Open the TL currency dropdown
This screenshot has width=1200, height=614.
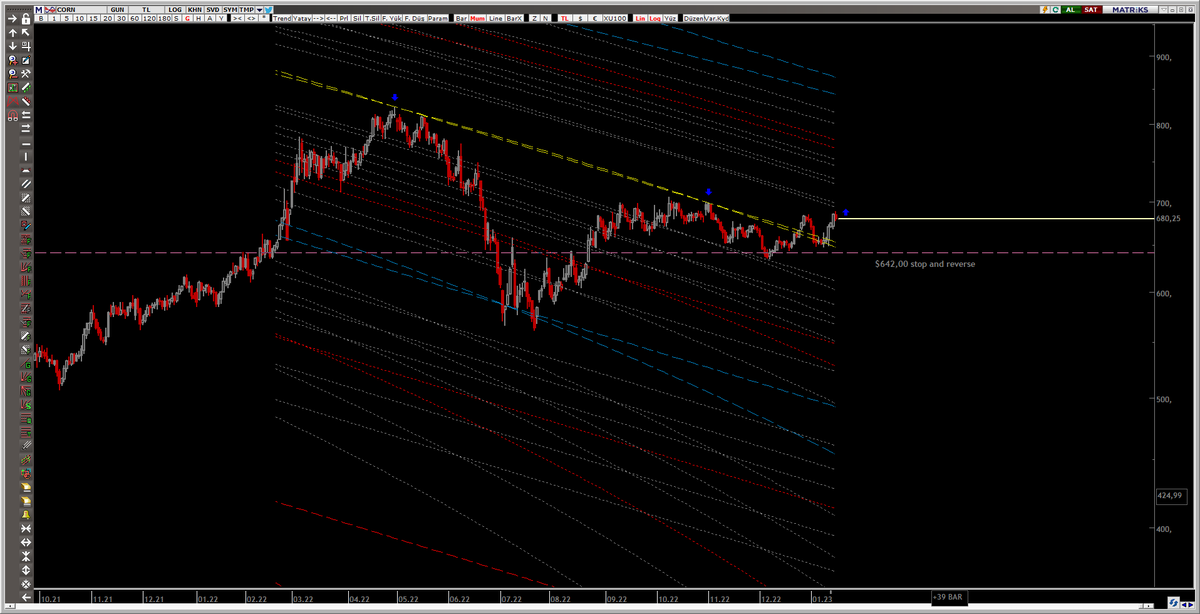[146, 10]
